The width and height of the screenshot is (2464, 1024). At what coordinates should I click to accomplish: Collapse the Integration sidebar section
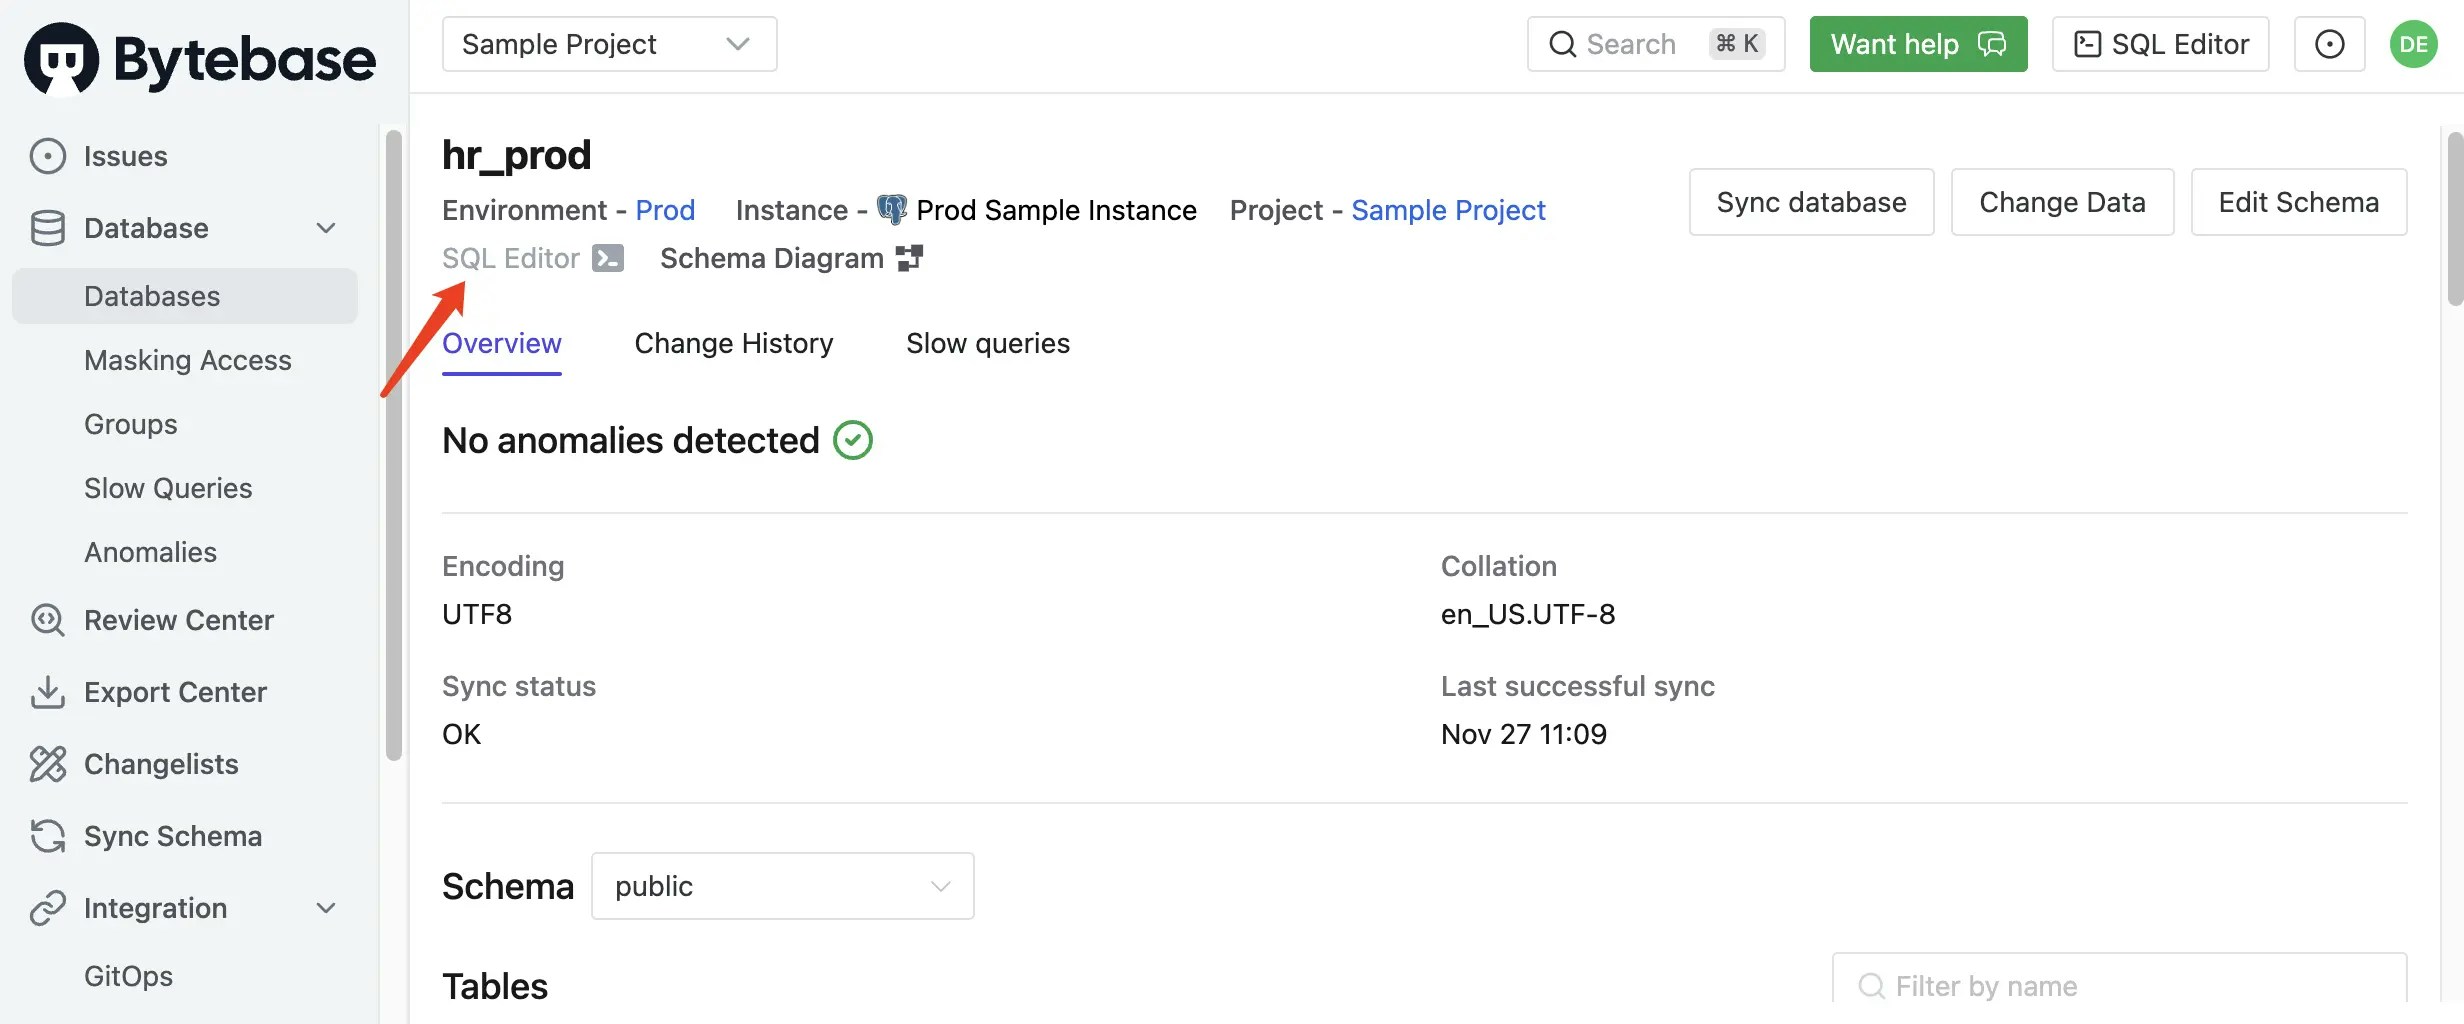(x=326, y=908)
